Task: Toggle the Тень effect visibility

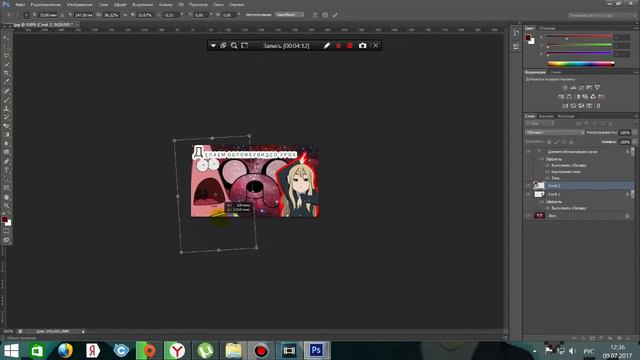Action: click(547, 178)
